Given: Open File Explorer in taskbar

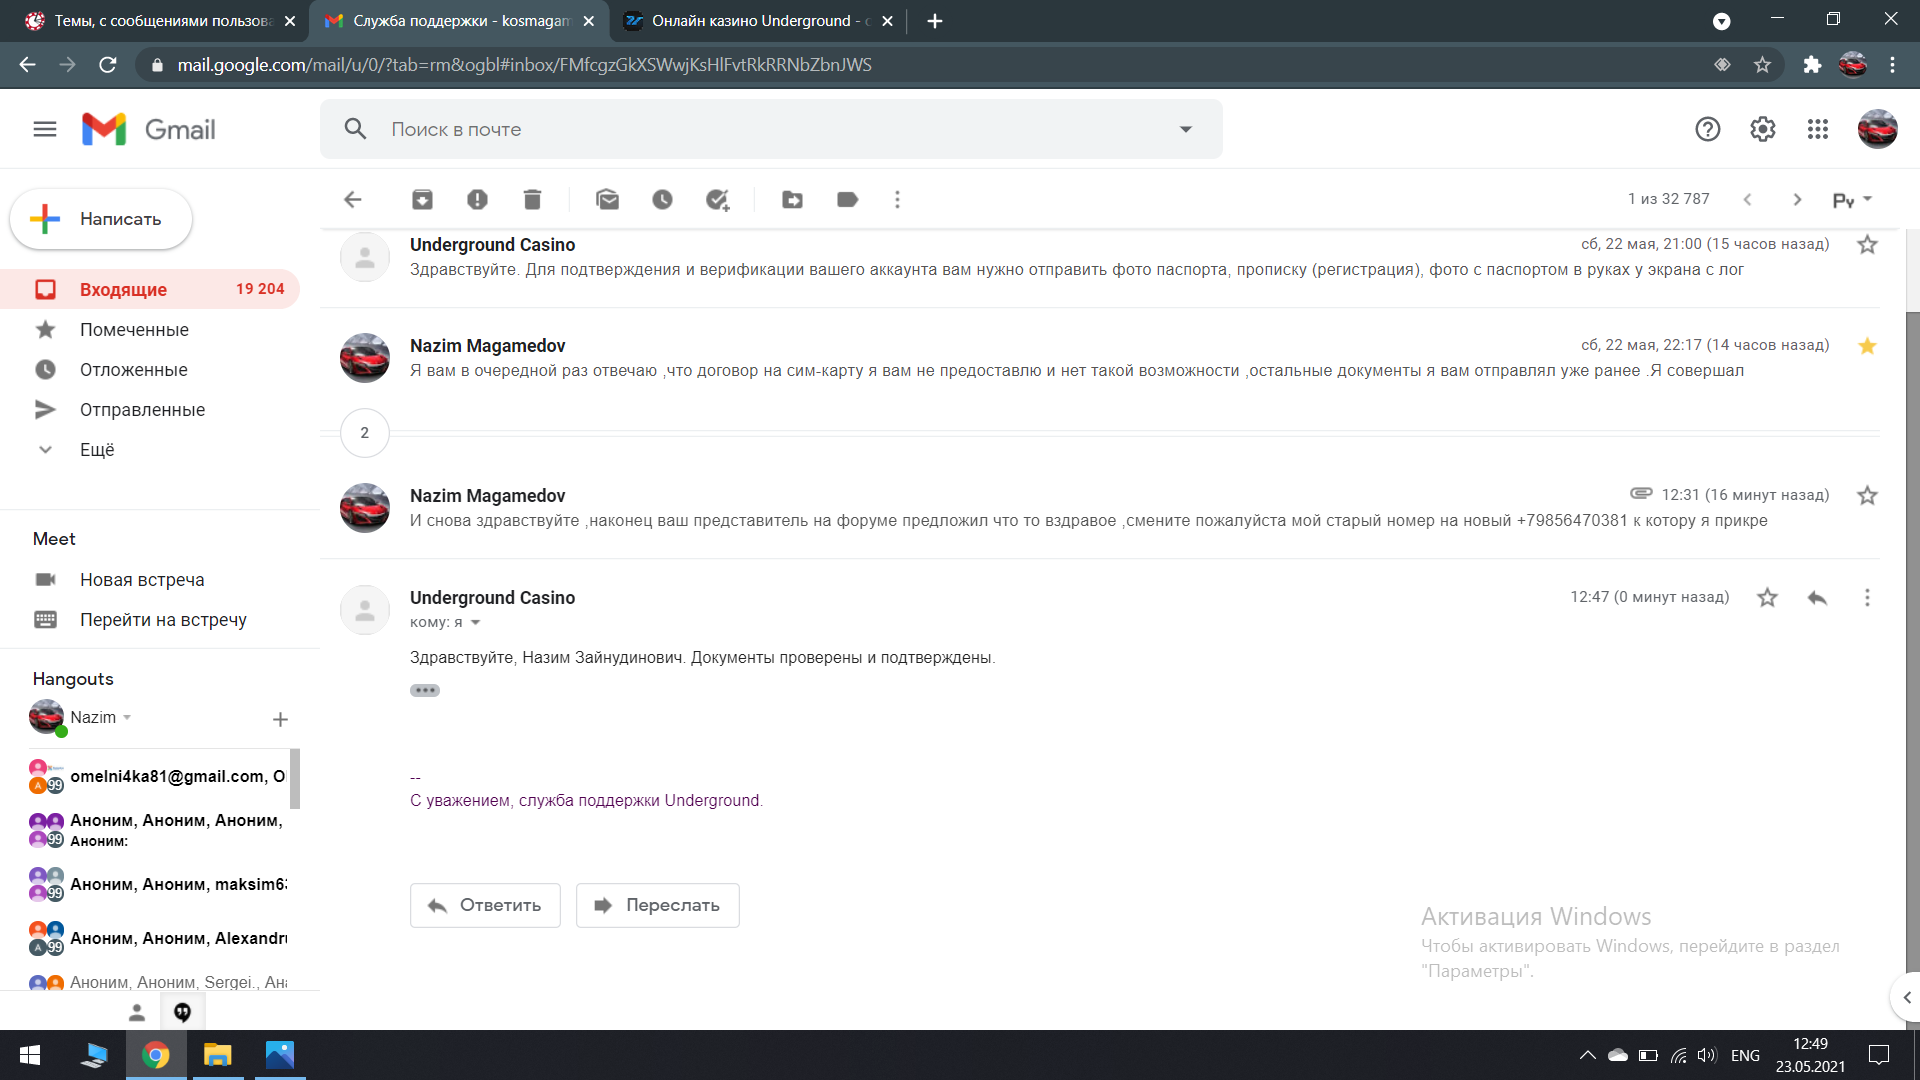Looking at the screenshot, I should click(x=217, y=1055).
